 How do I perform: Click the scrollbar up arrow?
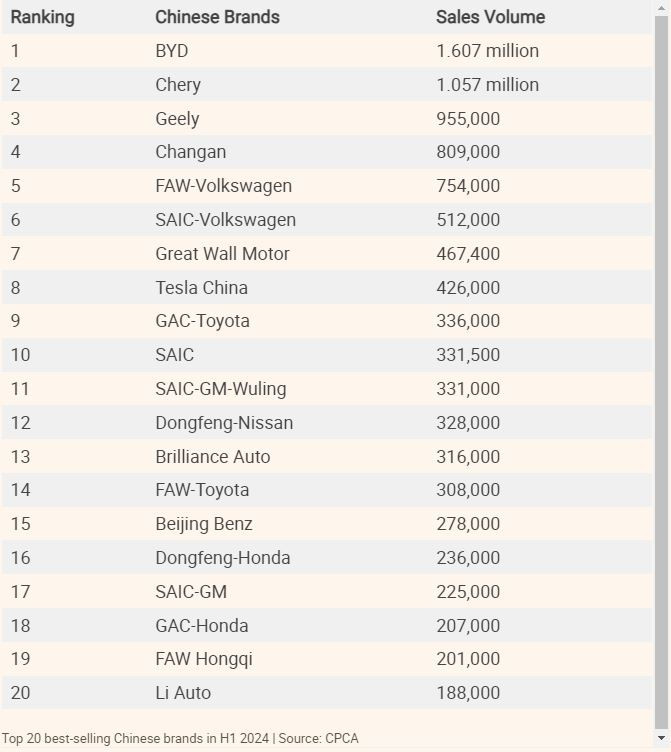661,7
